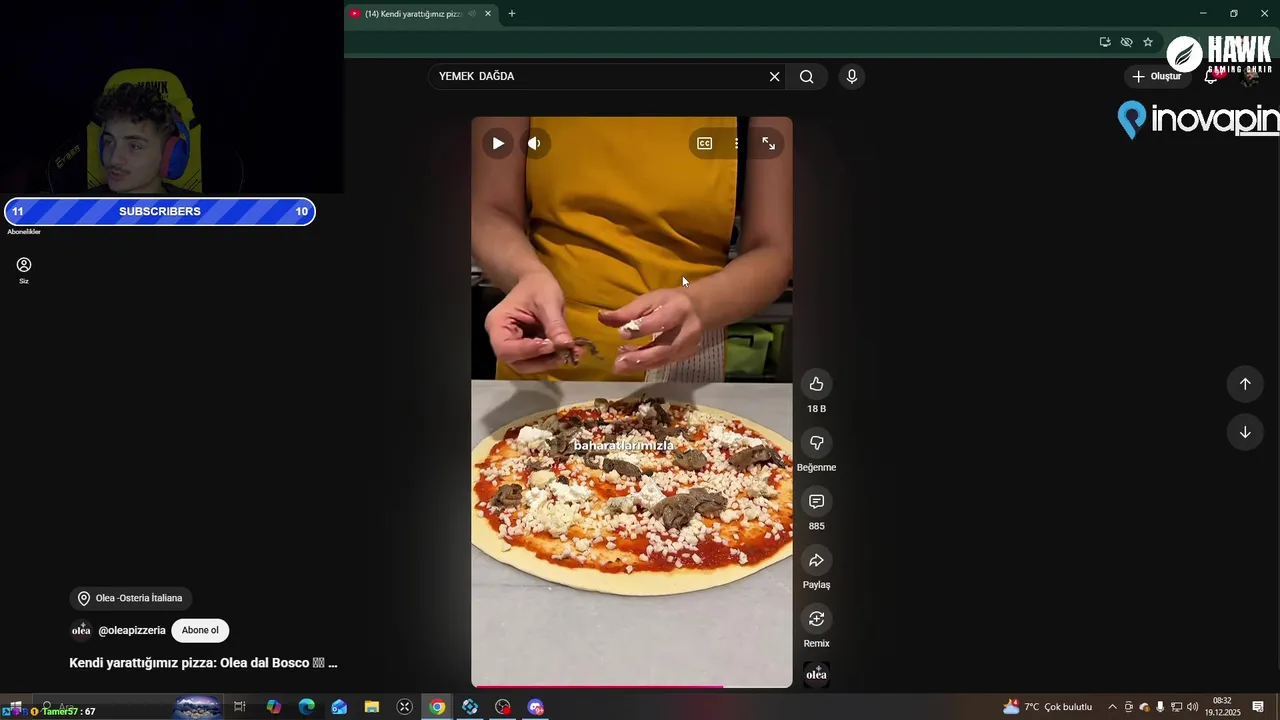This screenshot has height=720, width=1280.
Task: Like the video with thumbs up
Action: coord(816,384)
